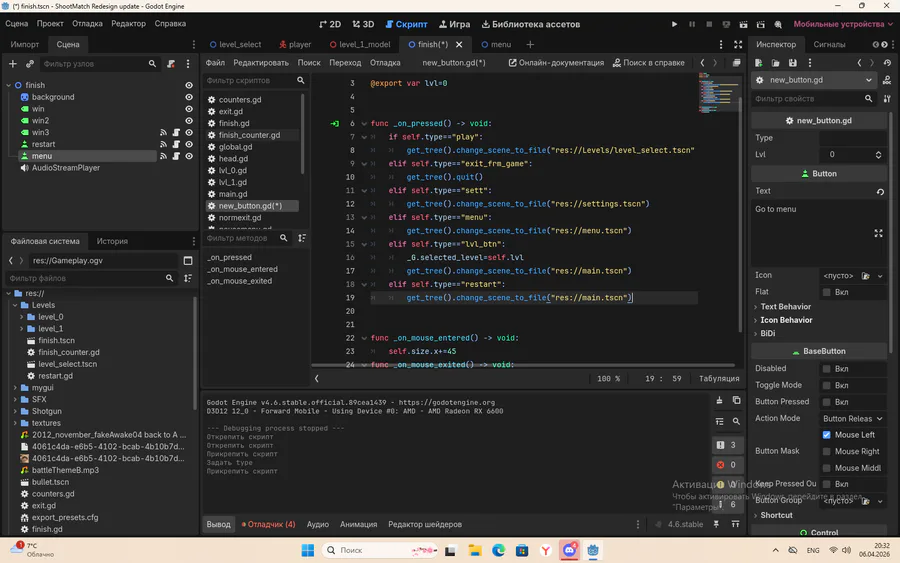The height and width of the screenshot is (563, 900).
Task: Stop the running project
Action: click(709, 24)
